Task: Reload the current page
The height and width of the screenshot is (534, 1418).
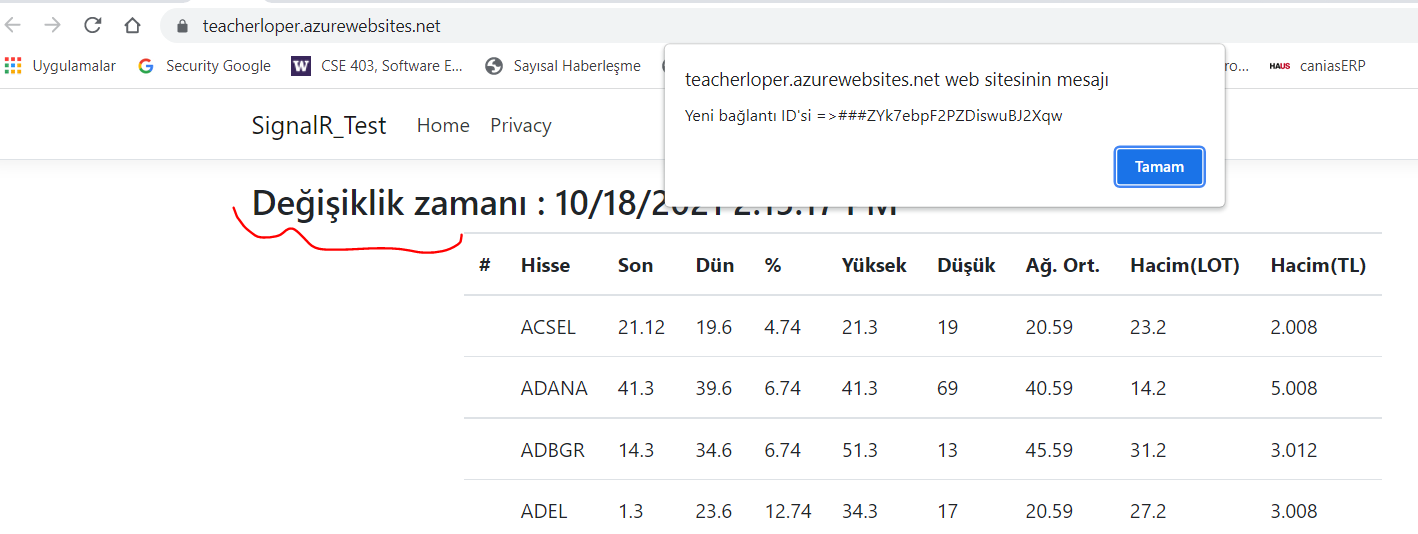Action: [x=93, y=26]
